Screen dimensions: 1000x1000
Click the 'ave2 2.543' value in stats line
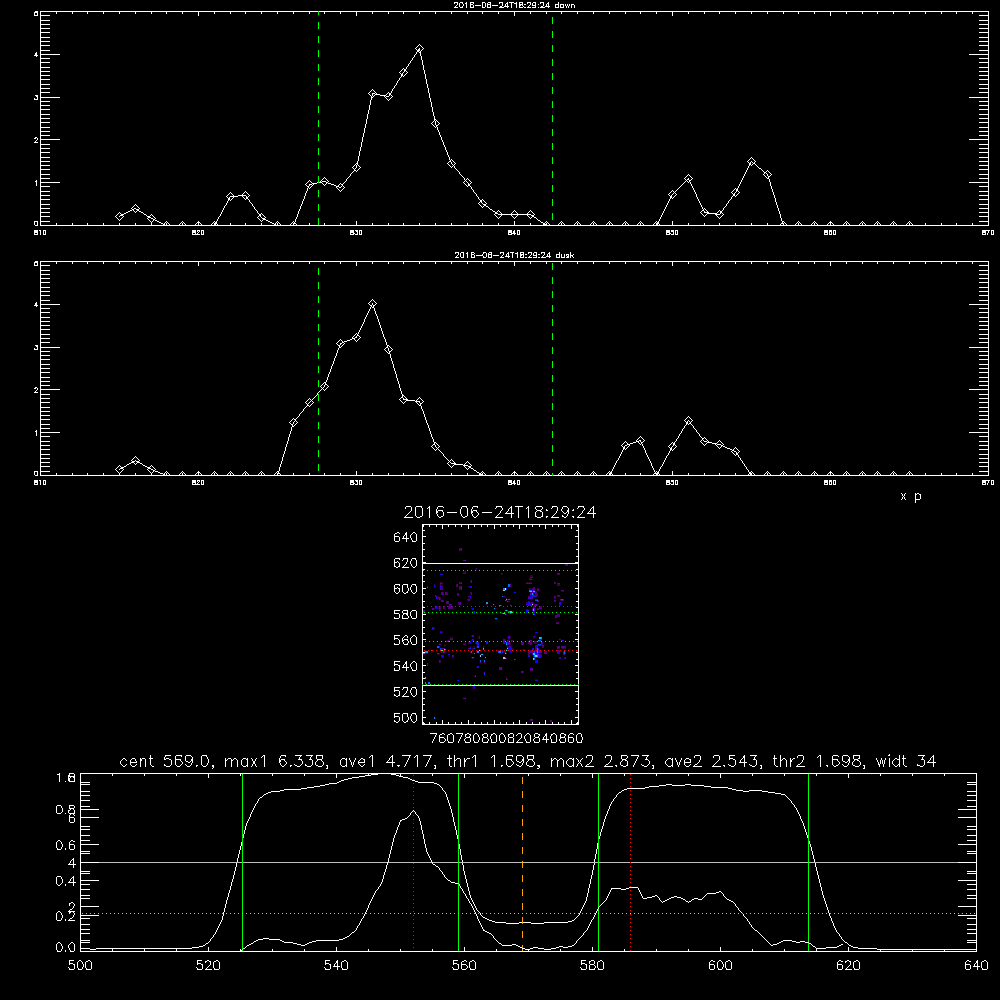712,761
